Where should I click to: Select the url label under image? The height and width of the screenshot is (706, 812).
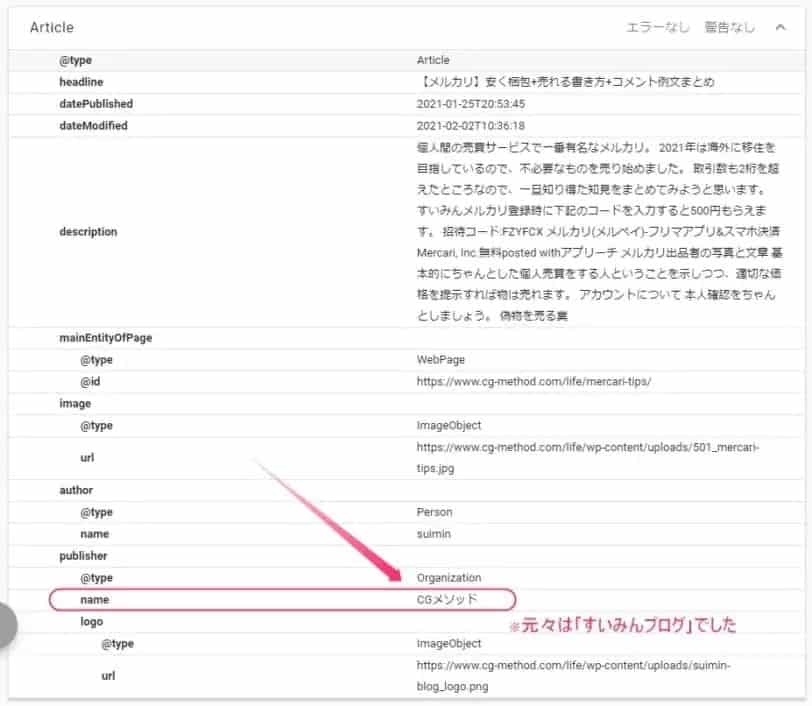pos(87,457)
